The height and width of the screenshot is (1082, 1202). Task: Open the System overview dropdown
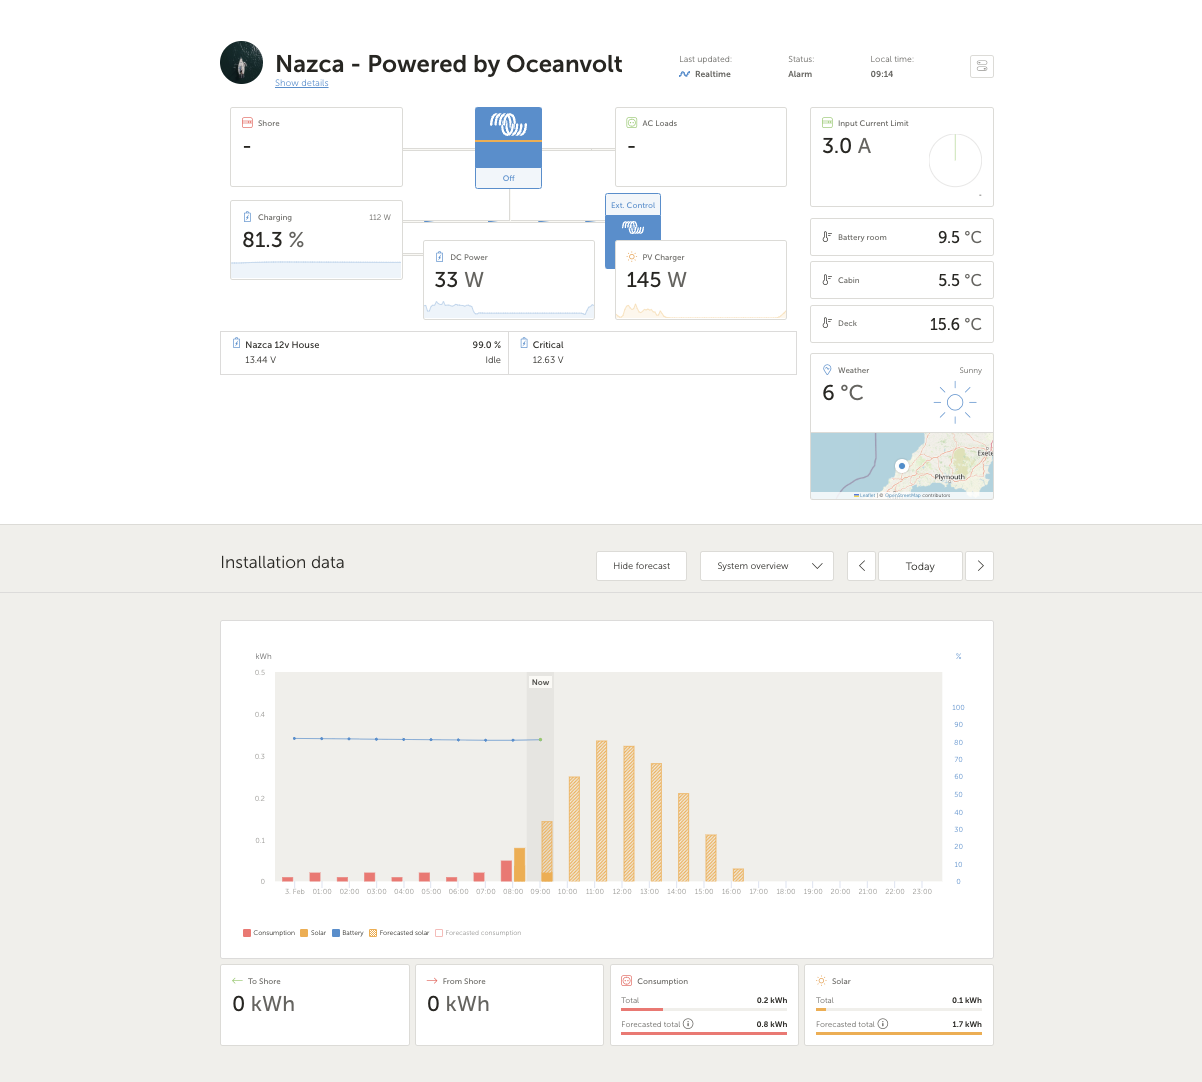(767, 566)
